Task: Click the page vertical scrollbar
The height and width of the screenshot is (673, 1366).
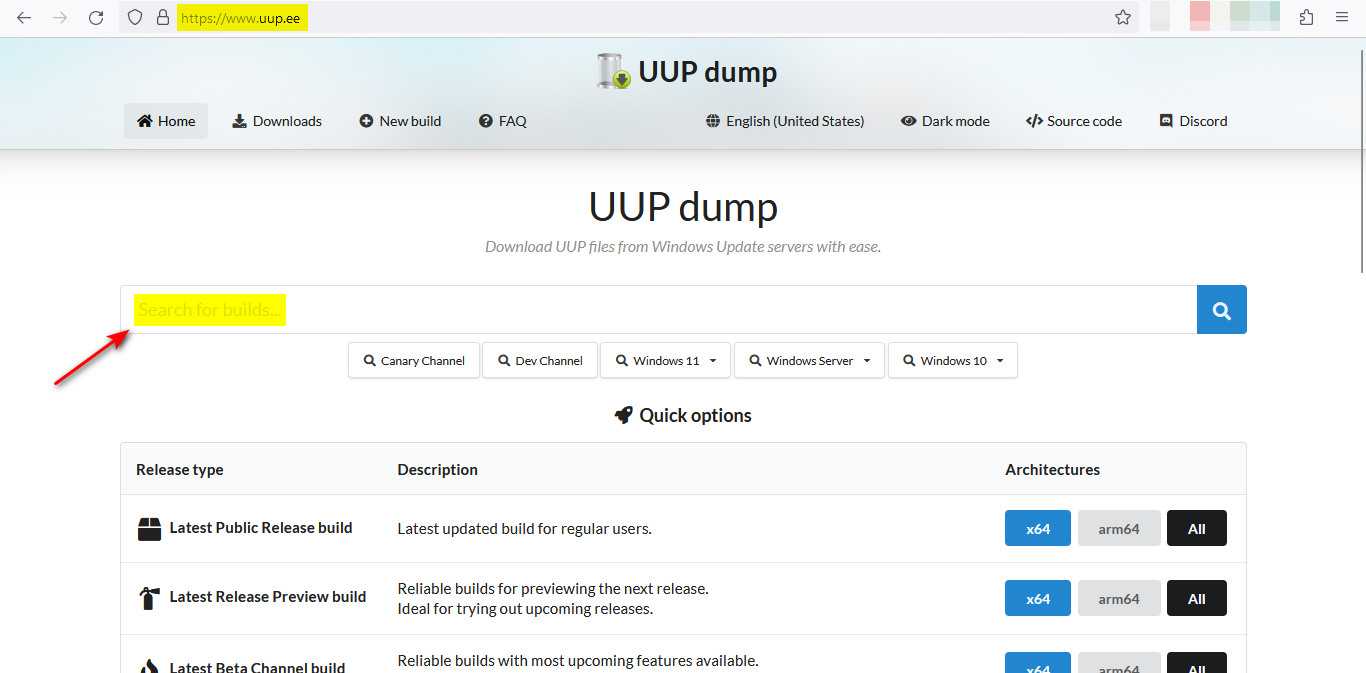Action: (x=1362, y=160)
